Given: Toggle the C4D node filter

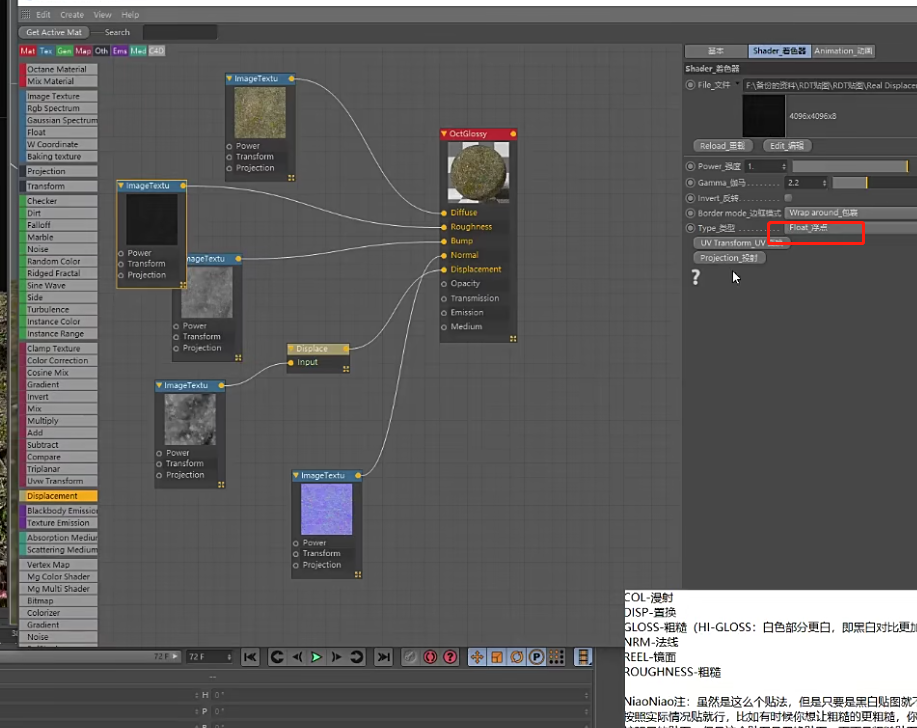Looking at the screenshot, I should (x=157, y=51).
